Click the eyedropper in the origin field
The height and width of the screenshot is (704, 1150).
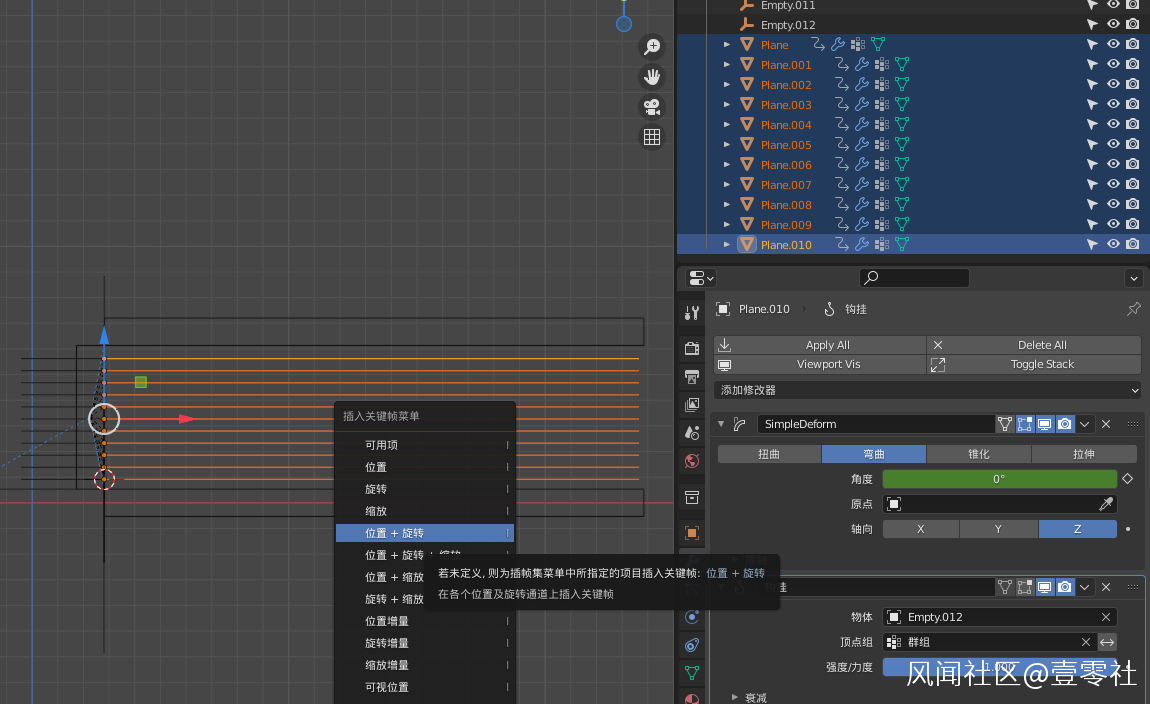coord(1106,504)
